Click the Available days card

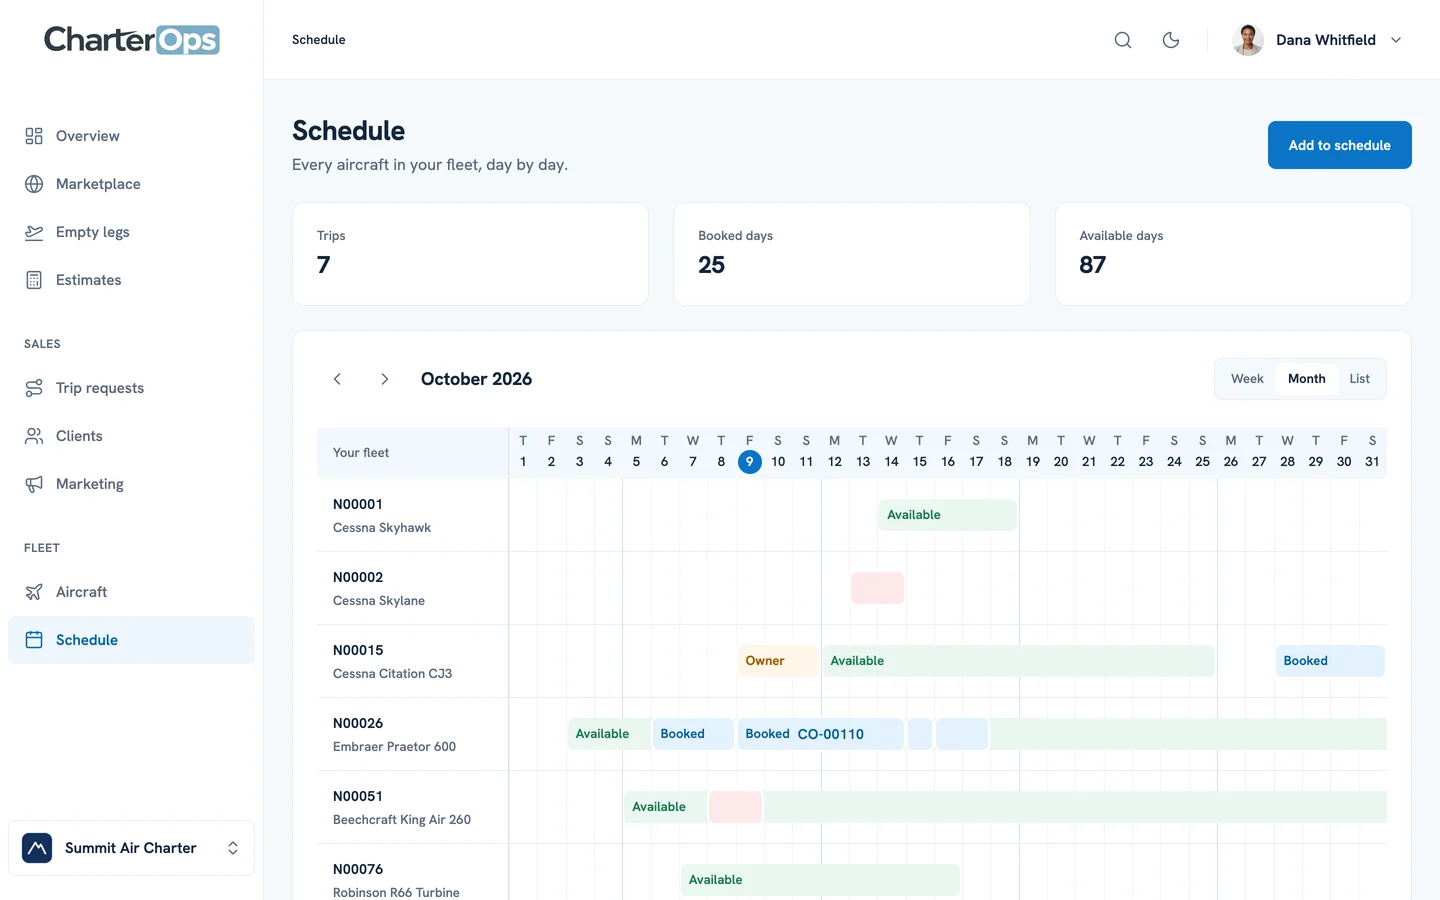(x=1233, y=254)
